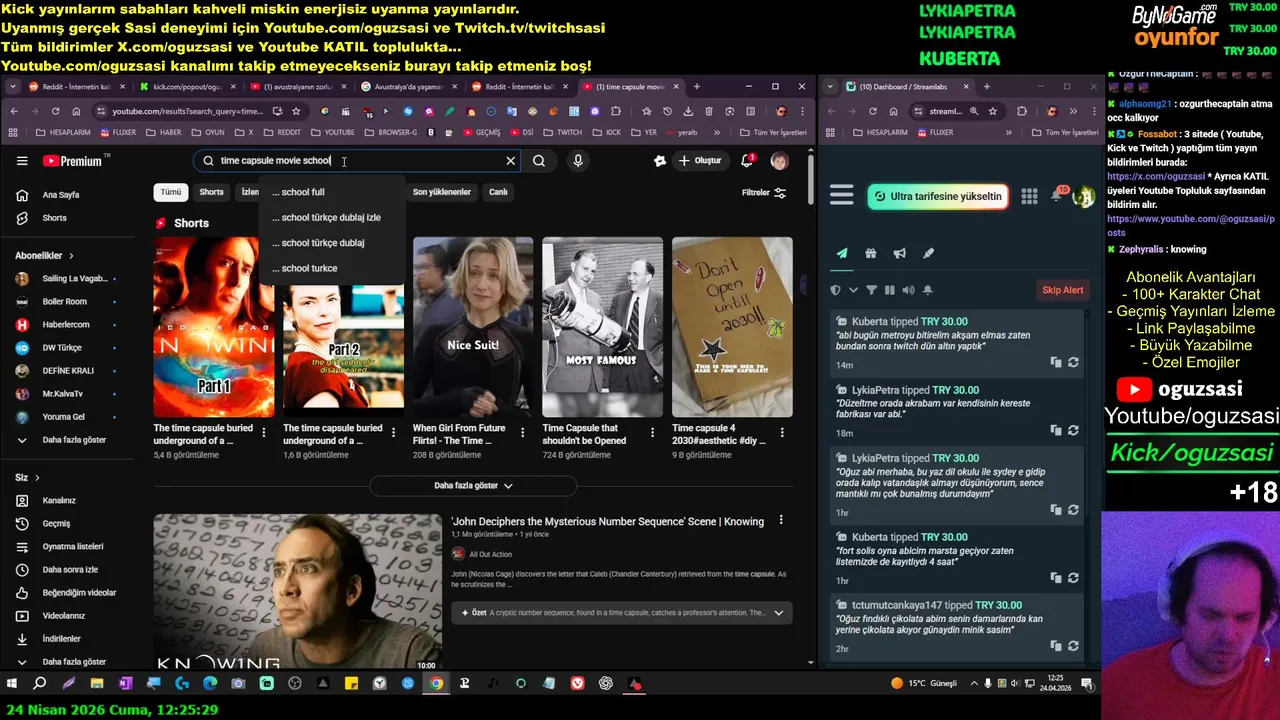Click inside the YouTube search field
Image resolution: width=1280 pixels, height=720 pixels.
[358, 161]
